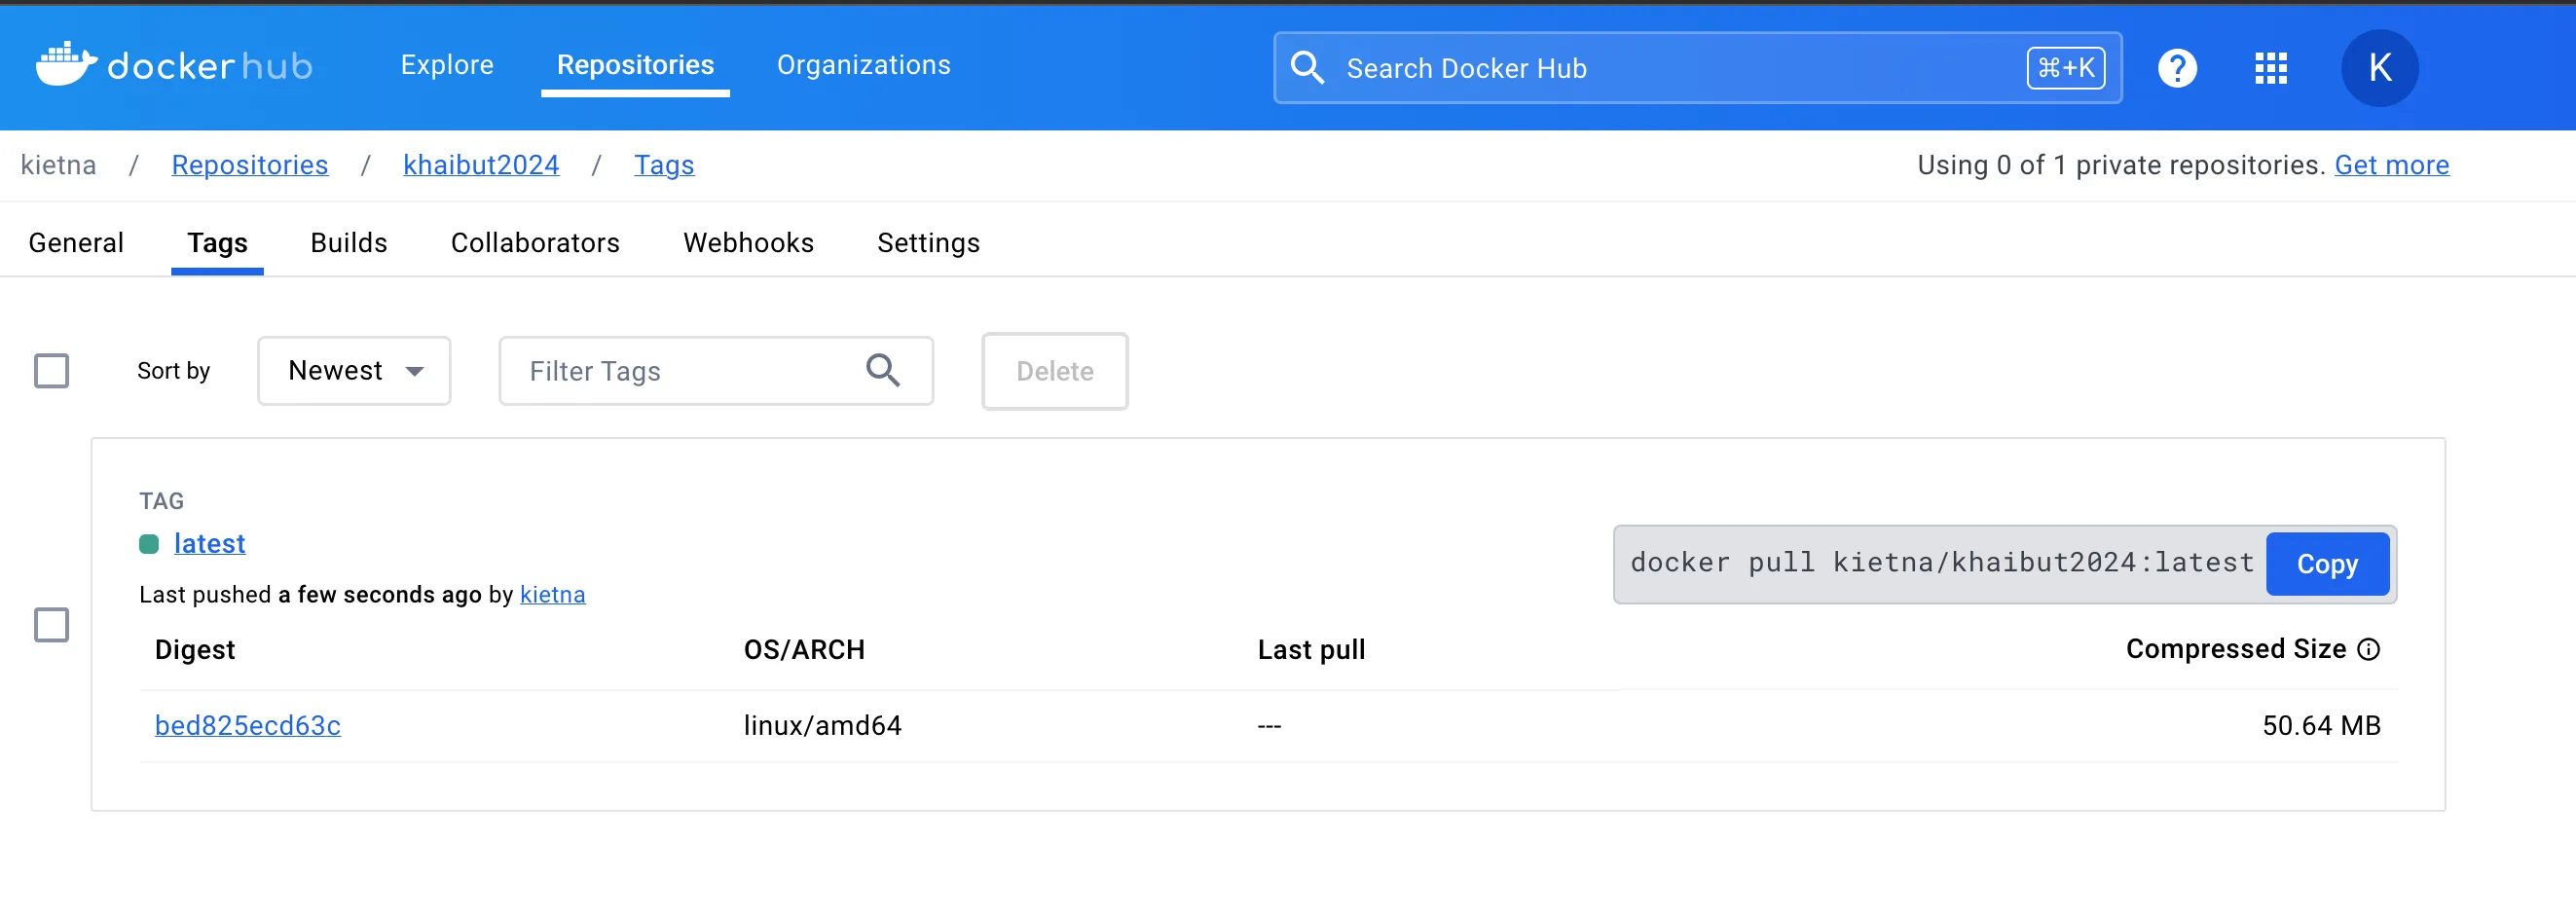Open Organizations in the top navigation
The image size is (2576, 913).
click(863, 65)
